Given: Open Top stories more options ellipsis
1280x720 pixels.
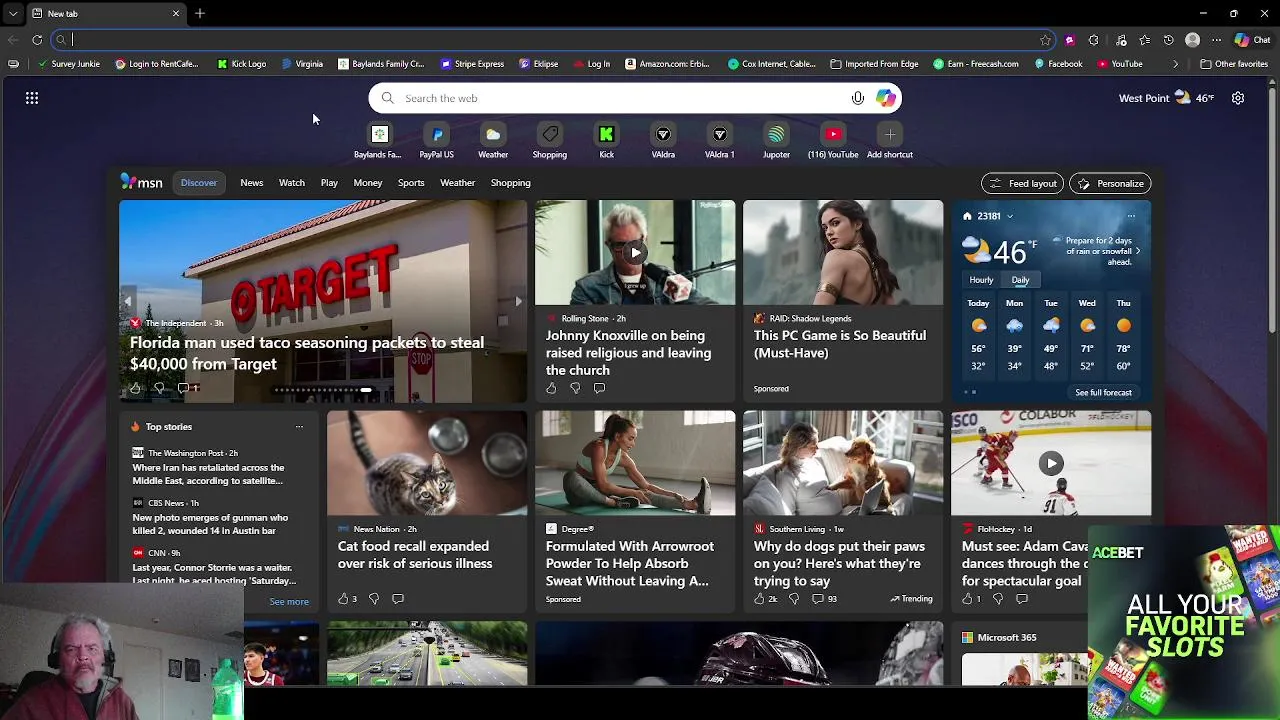Looking at the screenshot, I should [x=299, y=427].
